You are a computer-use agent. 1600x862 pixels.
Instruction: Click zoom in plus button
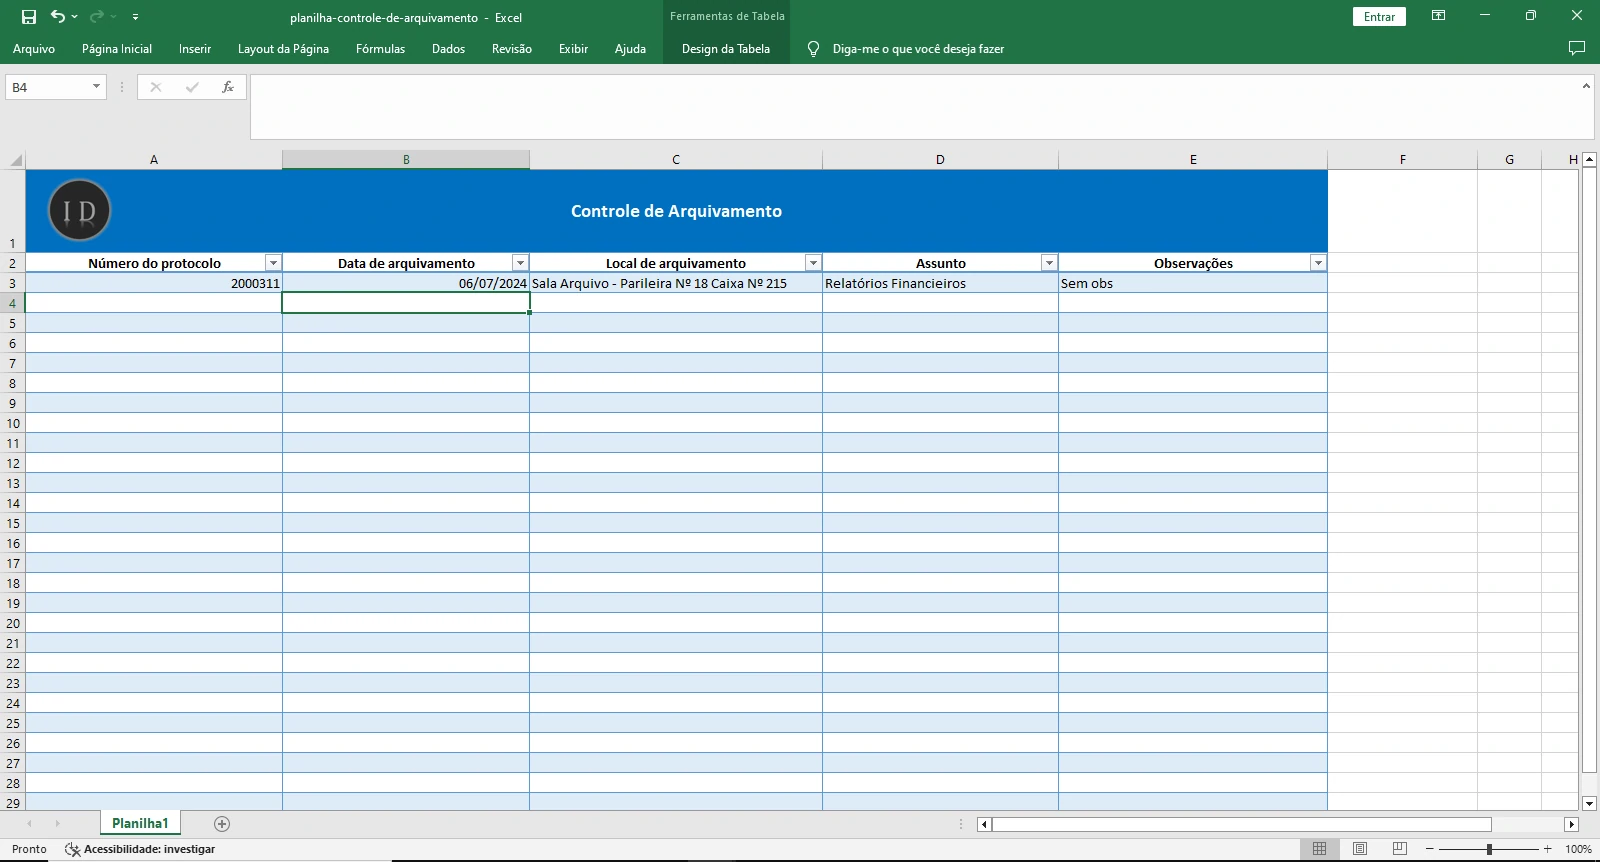(1548, 849)
